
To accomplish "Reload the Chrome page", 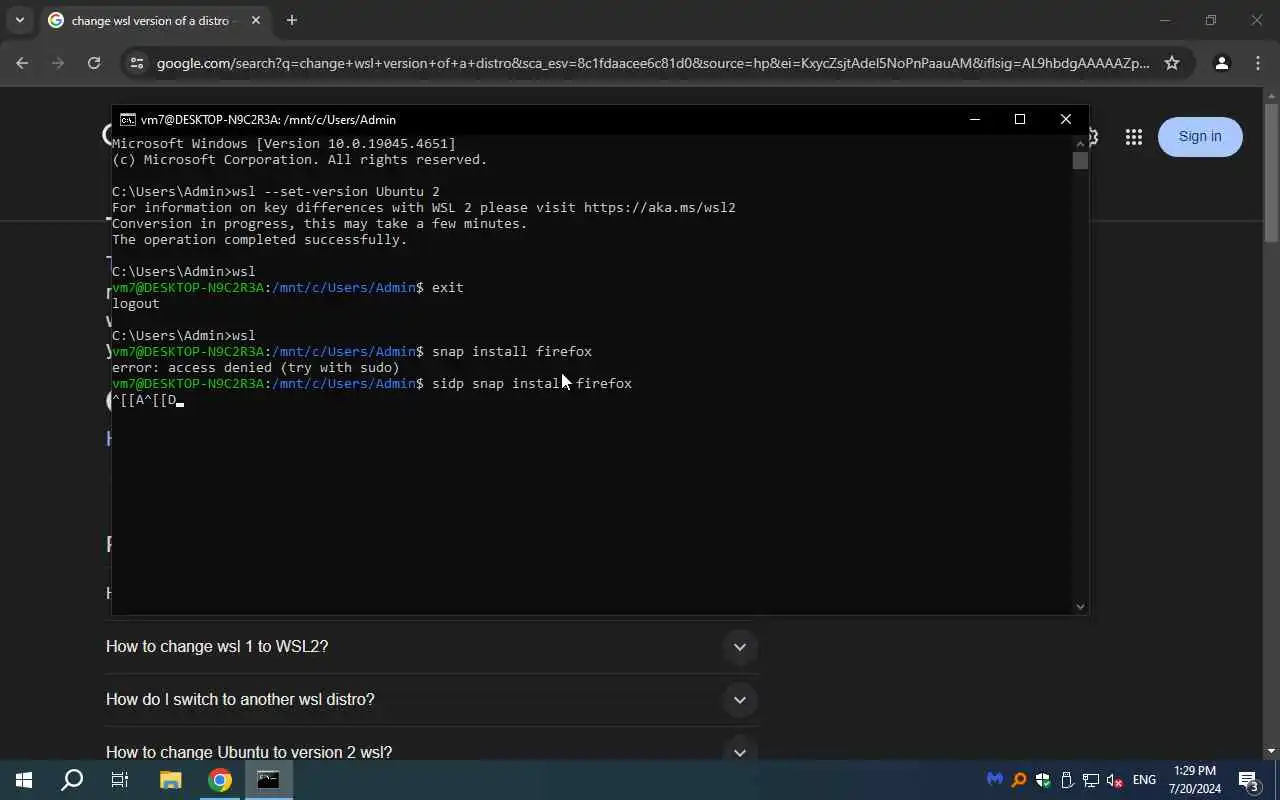I will (x=94, y=63).
